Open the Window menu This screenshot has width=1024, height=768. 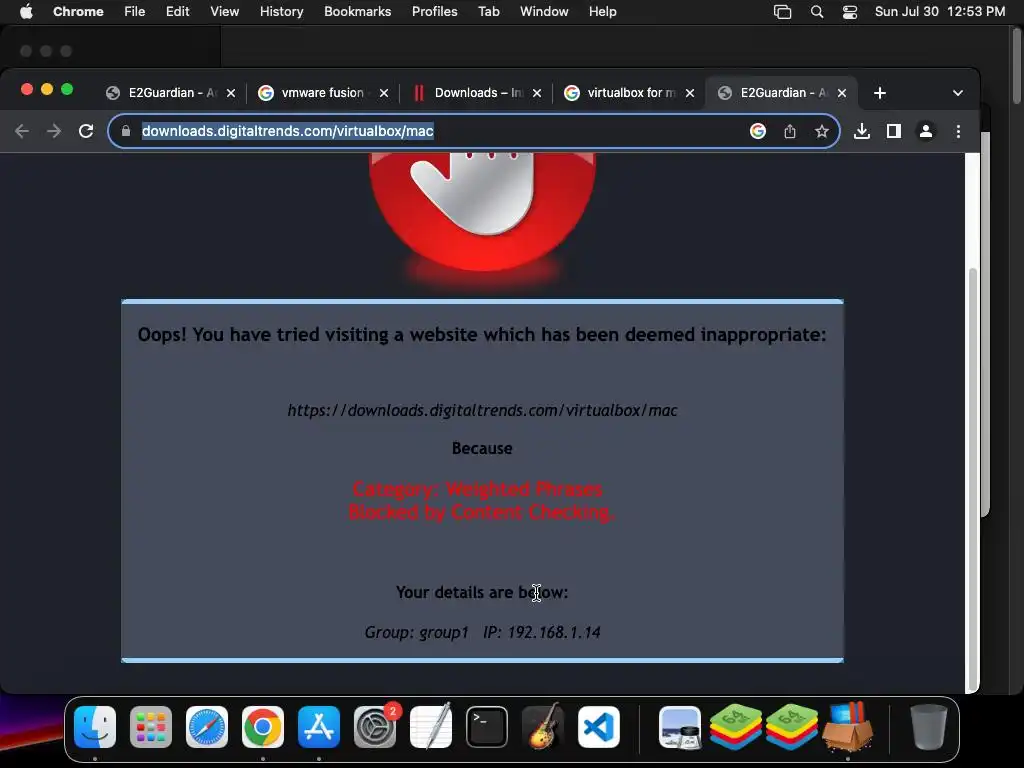544,12
